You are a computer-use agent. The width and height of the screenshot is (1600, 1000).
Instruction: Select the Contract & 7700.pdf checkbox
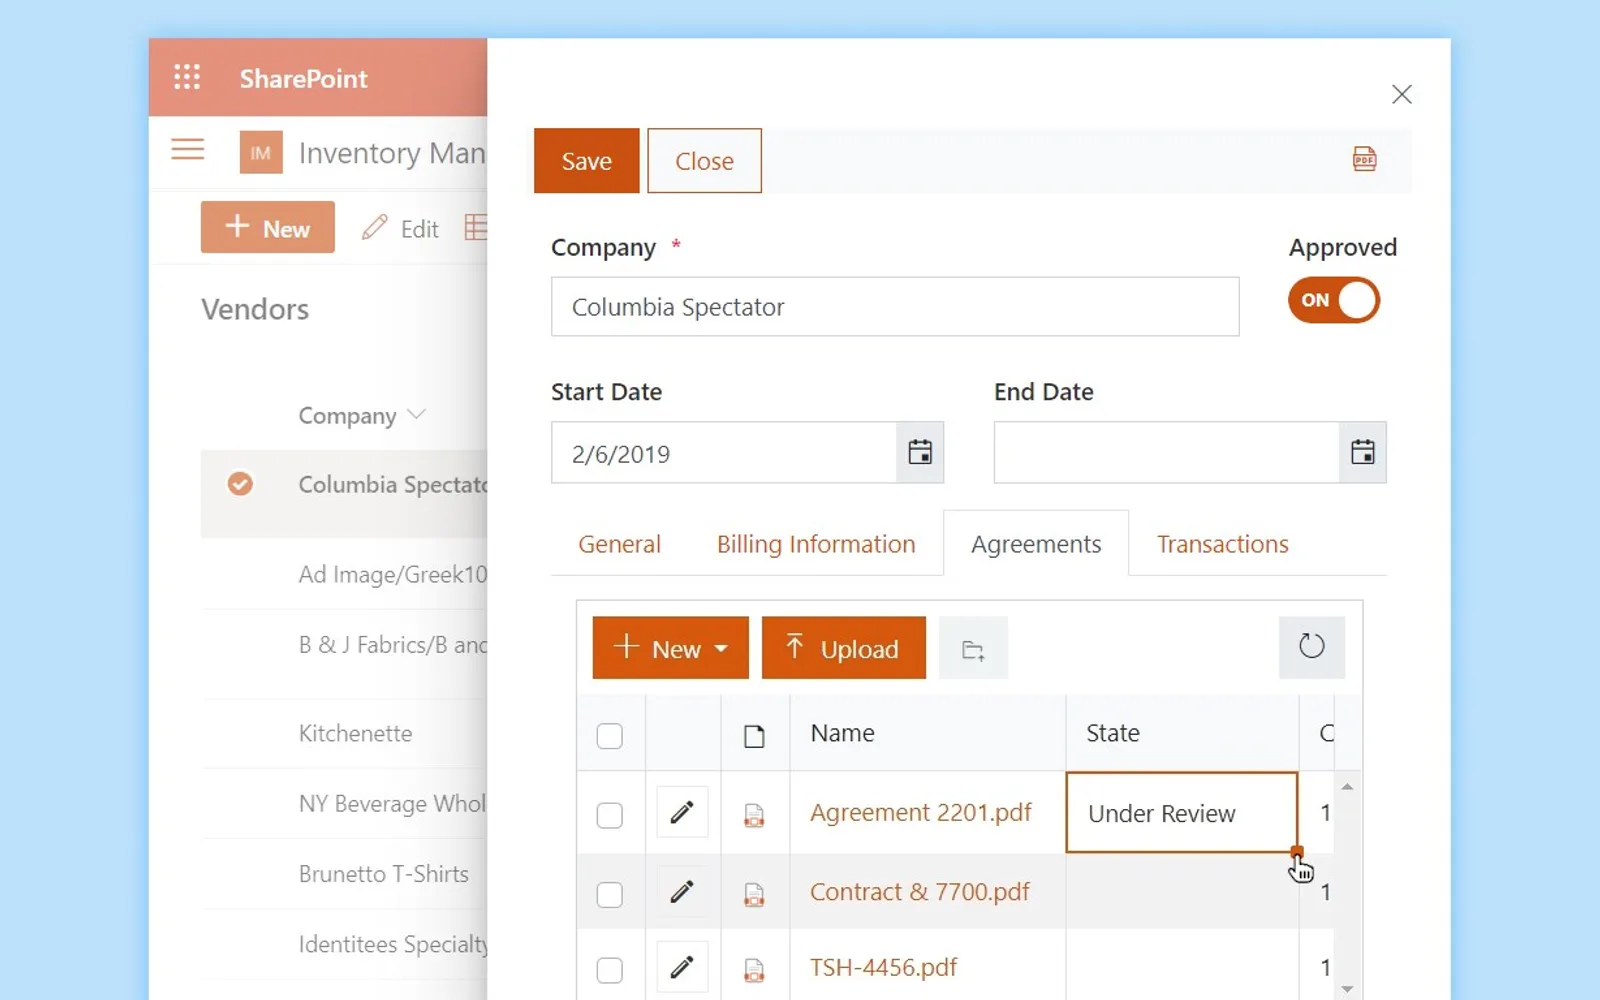pyautogui.click(x=609, y=894)
